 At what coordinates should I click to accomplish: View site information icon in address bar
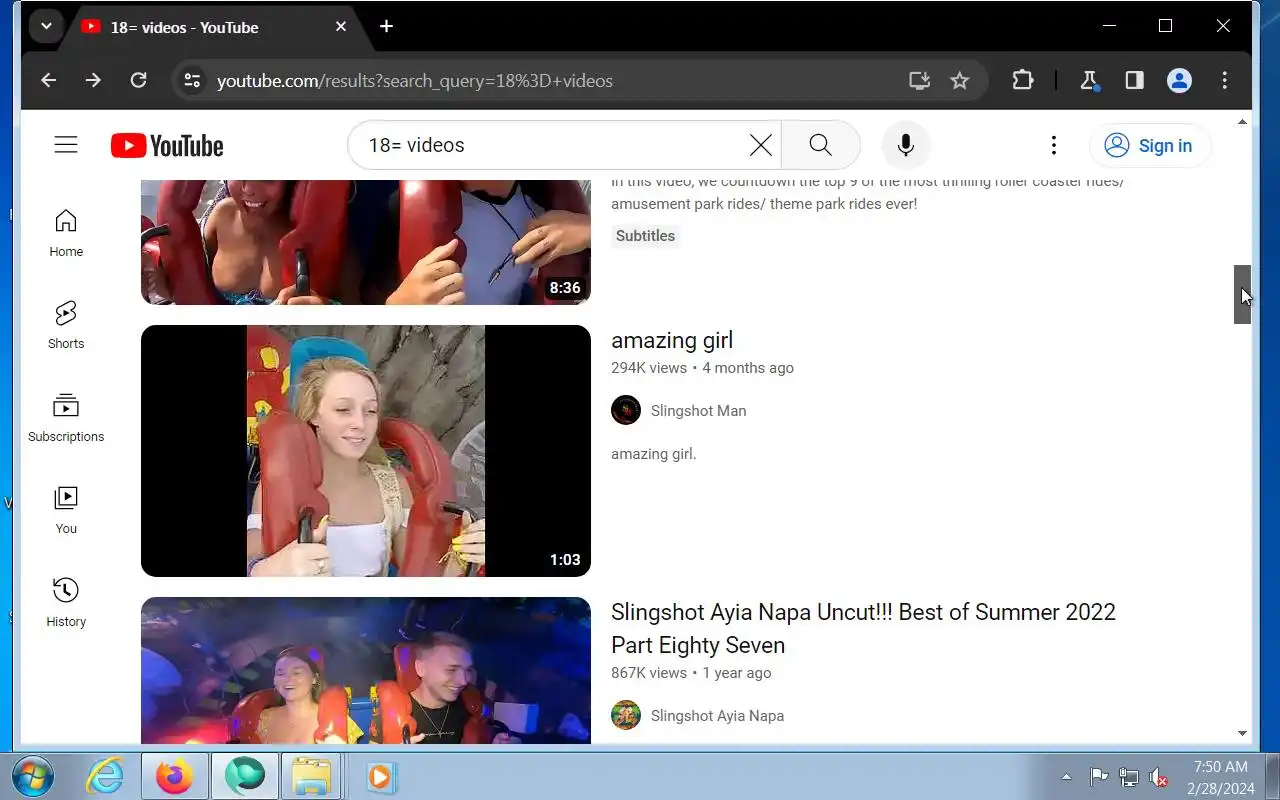coord(192,80)
